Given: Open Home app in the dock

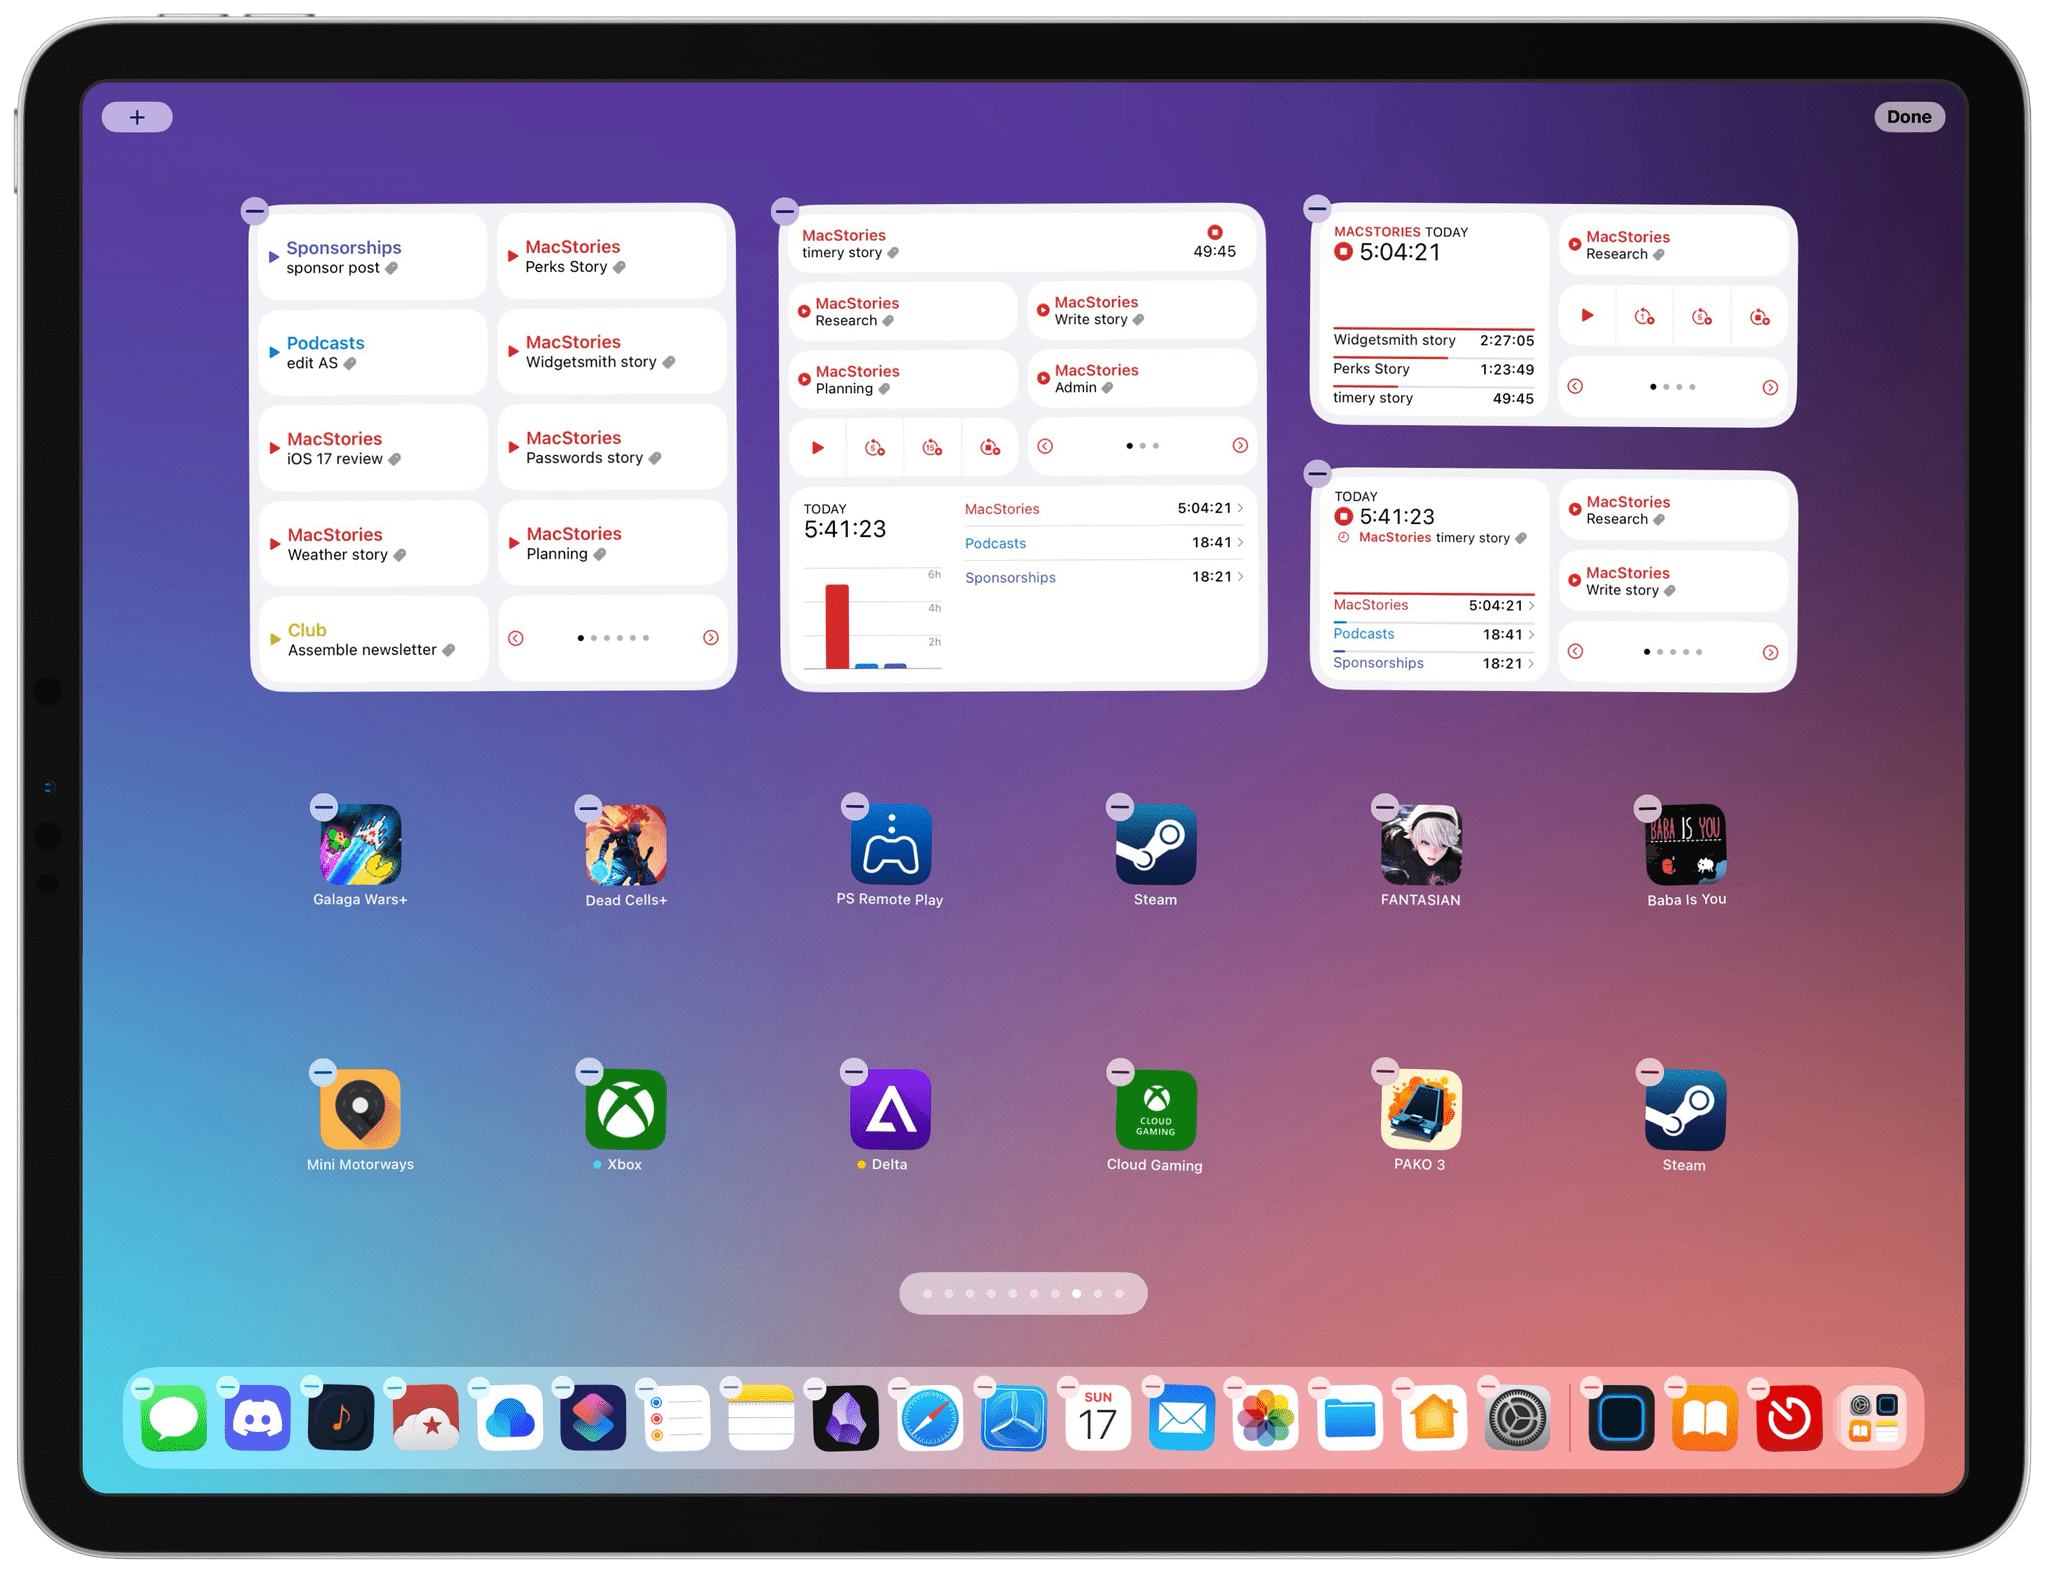Looking at the screenshot, I should [x=1434, y=1418].
